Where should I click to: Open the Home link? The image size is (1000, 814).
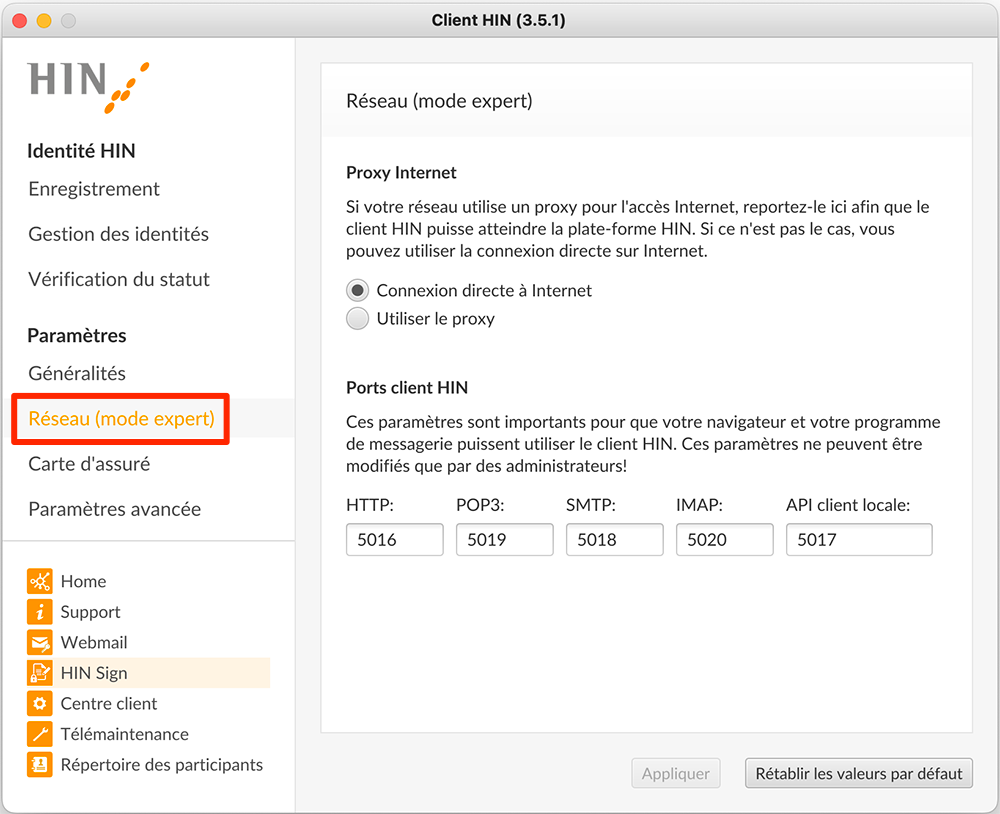84,581
